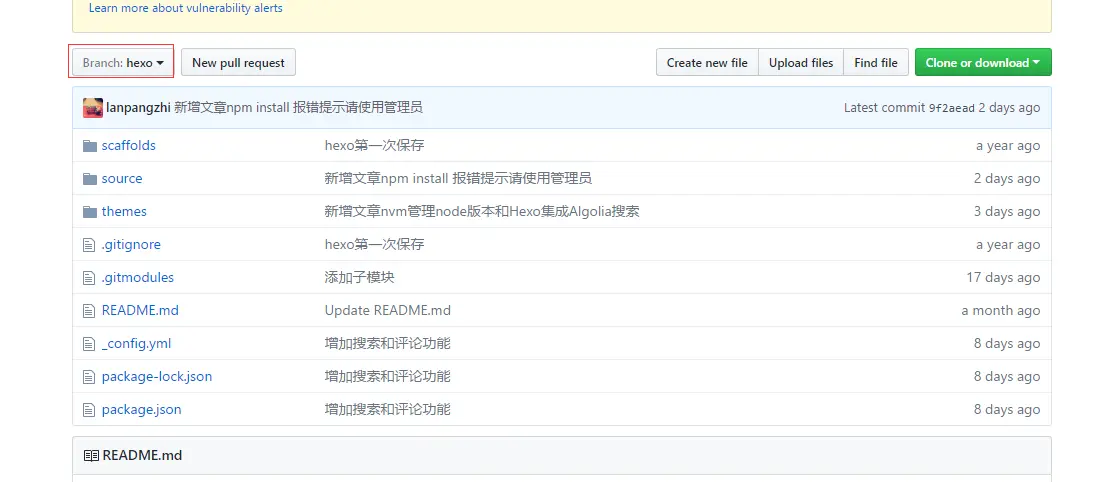
Task: Open the Branch: hexo dropdown
Action: pos(121,63)
